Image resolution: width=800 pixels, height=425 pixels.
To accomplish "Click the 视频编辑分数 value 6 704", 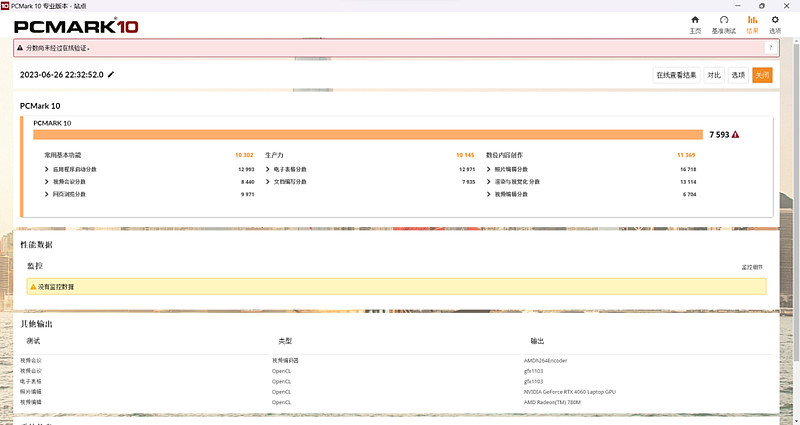I will (x=689, y=194).
